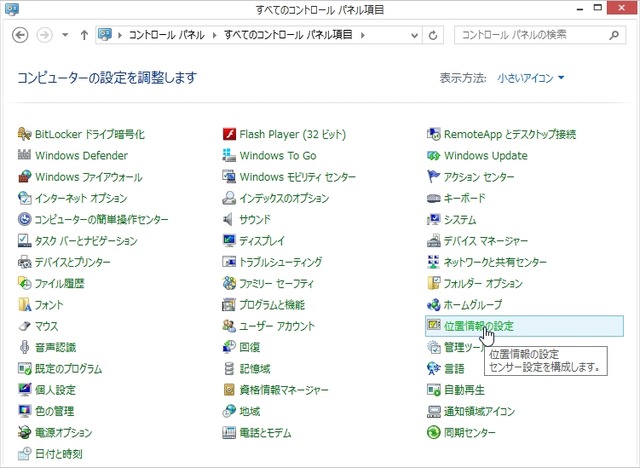Expand the chevron after コントロール パネル breadcrumb

(214, 35)
